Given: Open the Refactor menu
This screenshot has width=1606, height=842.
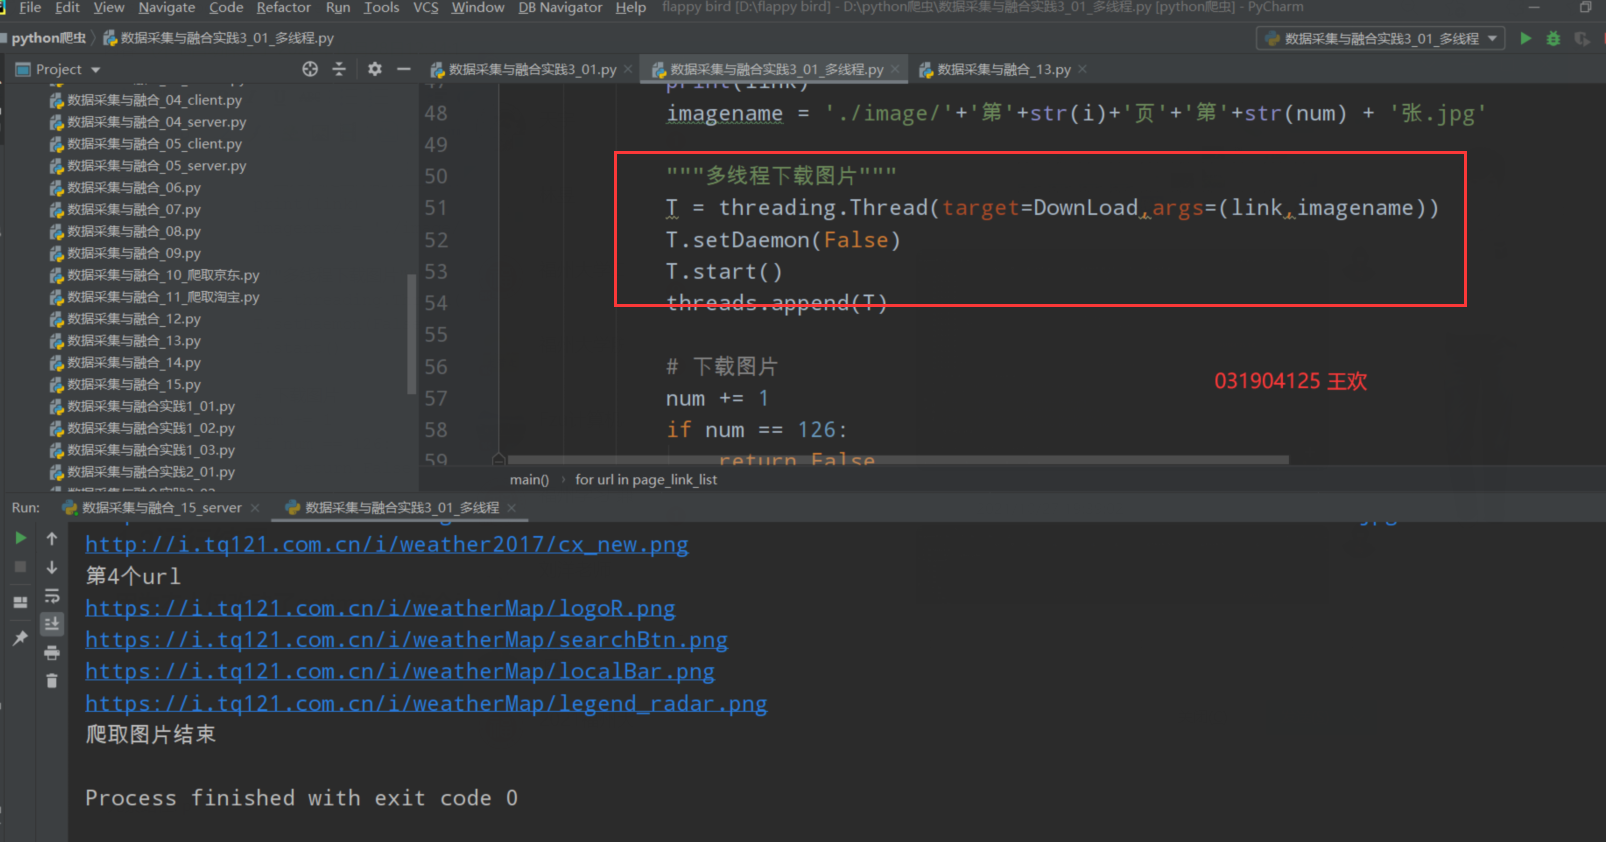Looking at the screenshot, I should tap(284, 7).
